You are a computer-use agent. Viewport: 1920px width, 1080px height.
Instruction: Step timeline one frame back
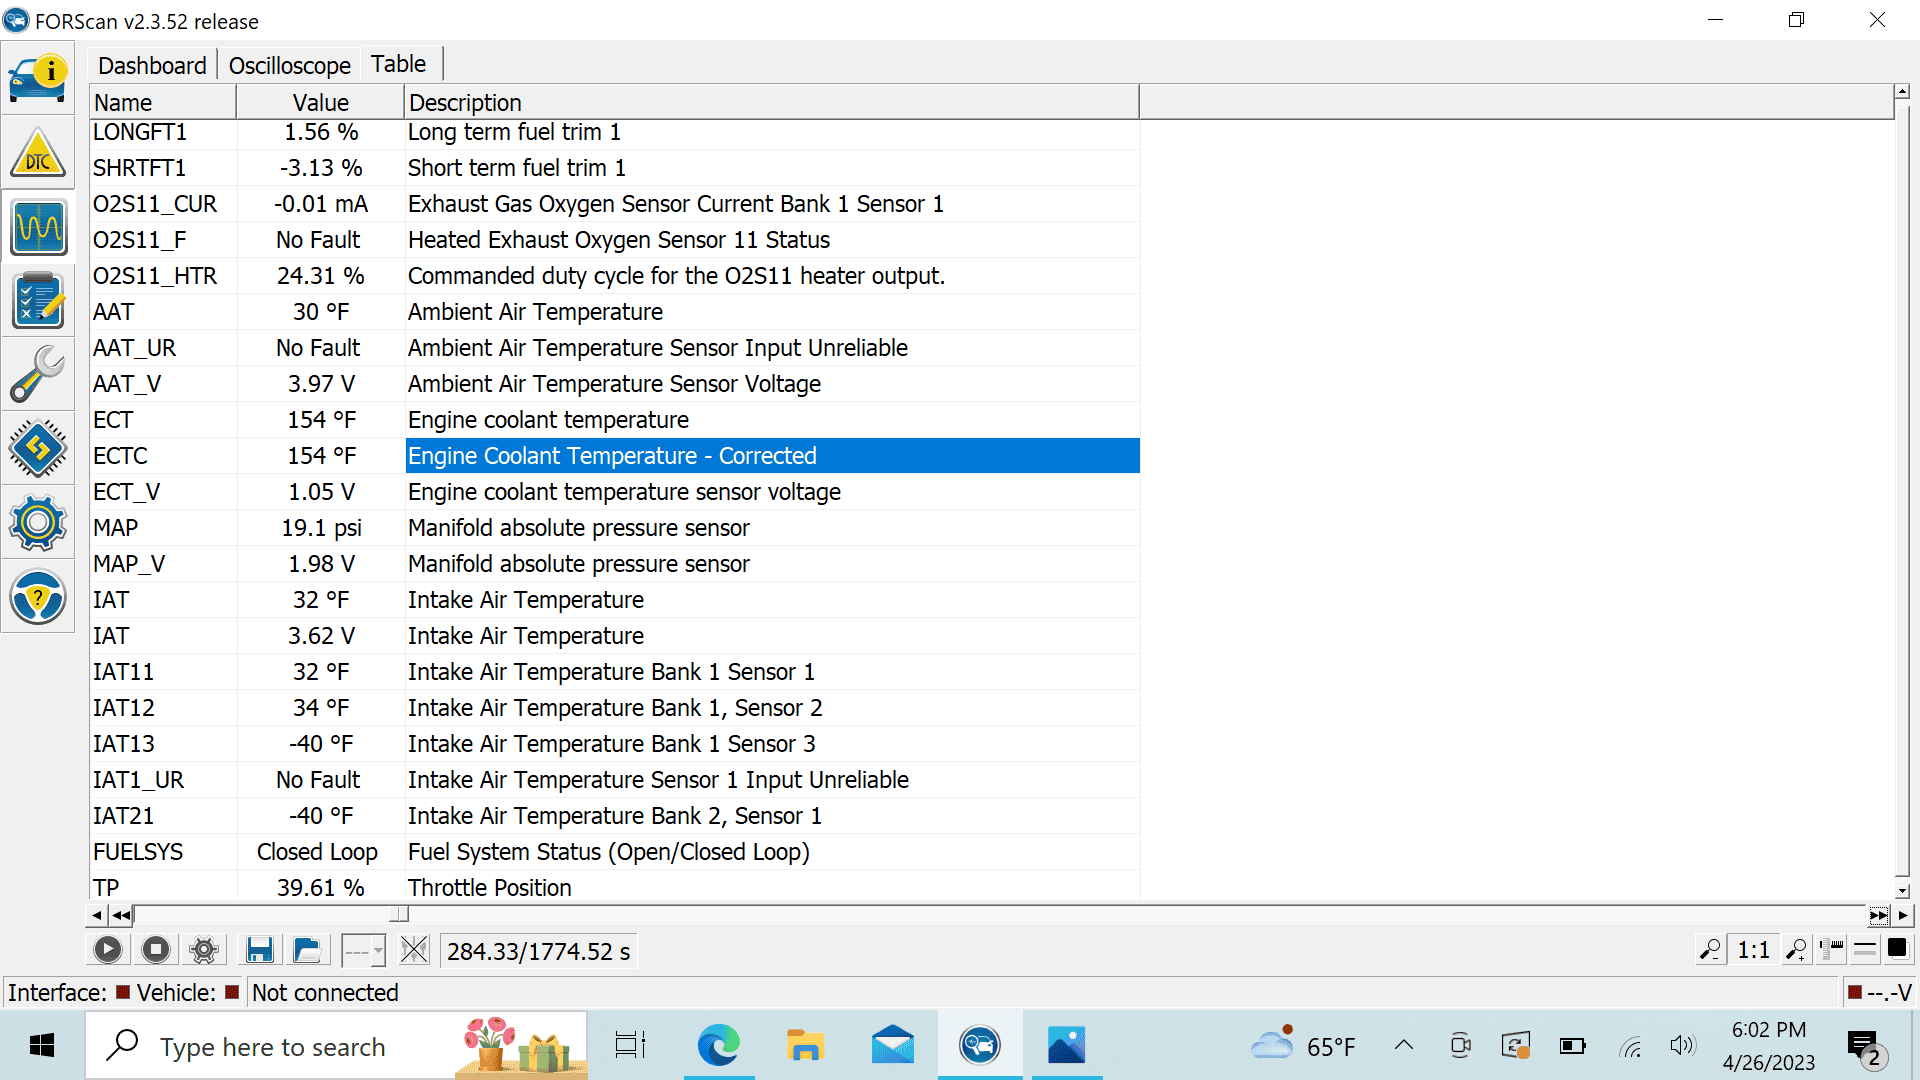96,915
